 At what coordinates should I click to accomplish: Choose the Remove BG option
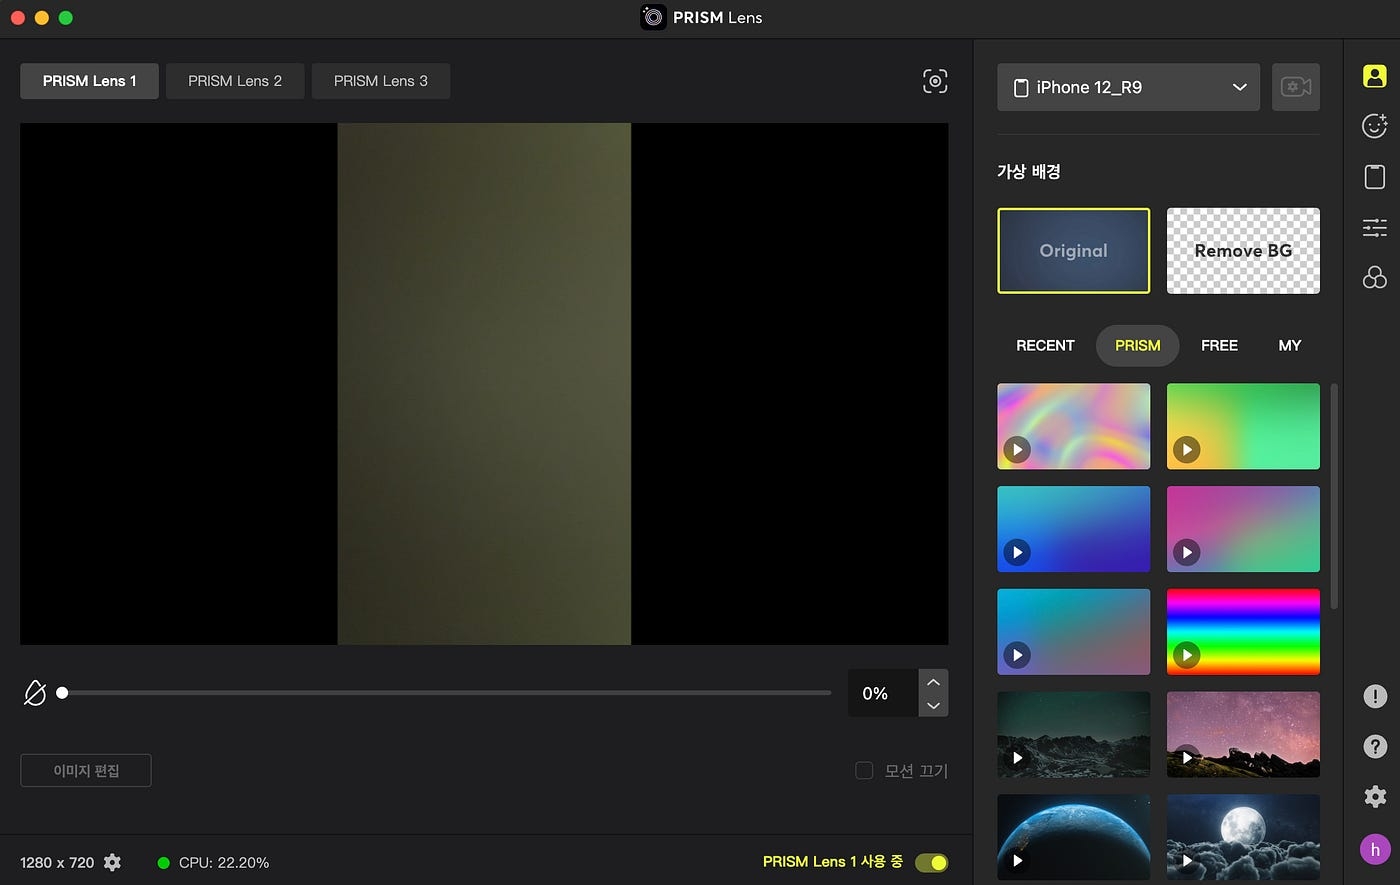(x=1243, y=251)
